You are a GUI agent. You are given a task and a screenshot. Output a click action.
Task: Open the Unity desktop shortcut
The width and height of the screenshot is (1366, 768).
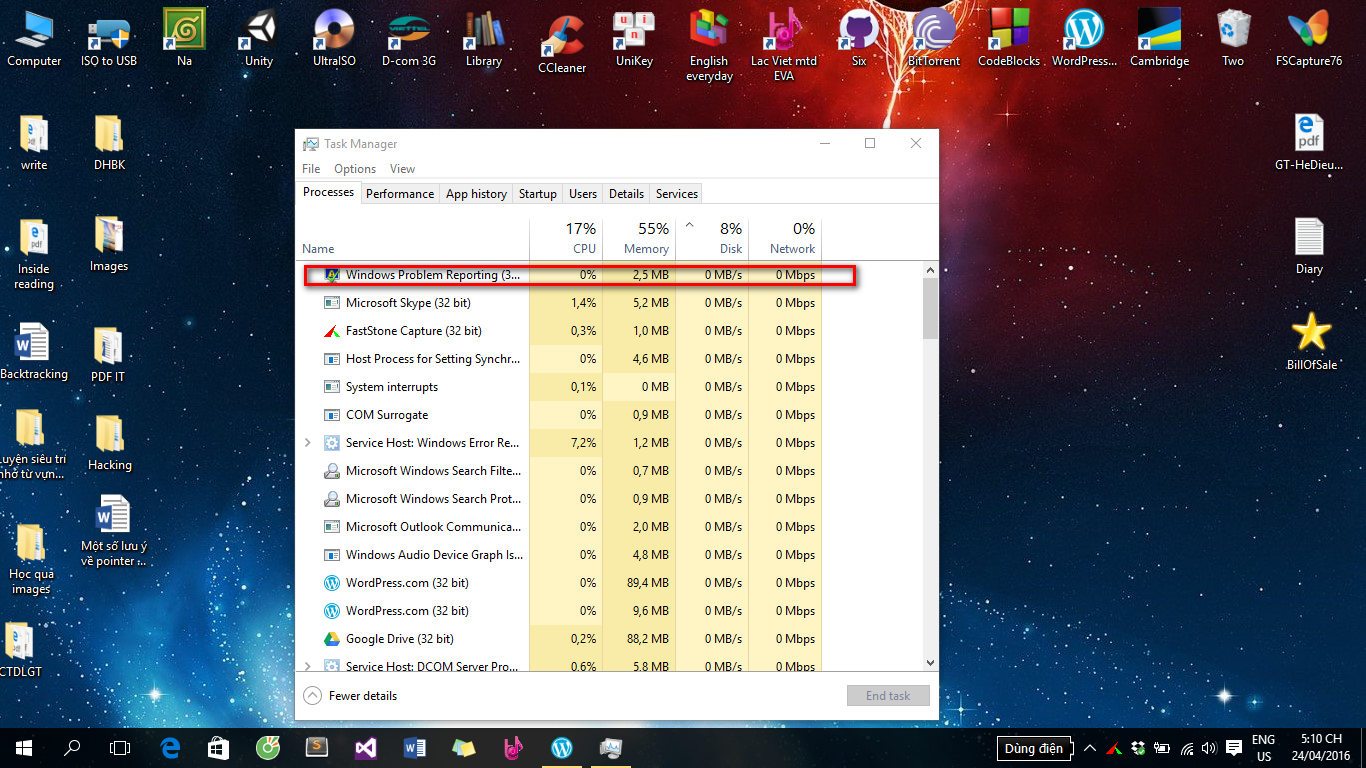tap(258, 38)
